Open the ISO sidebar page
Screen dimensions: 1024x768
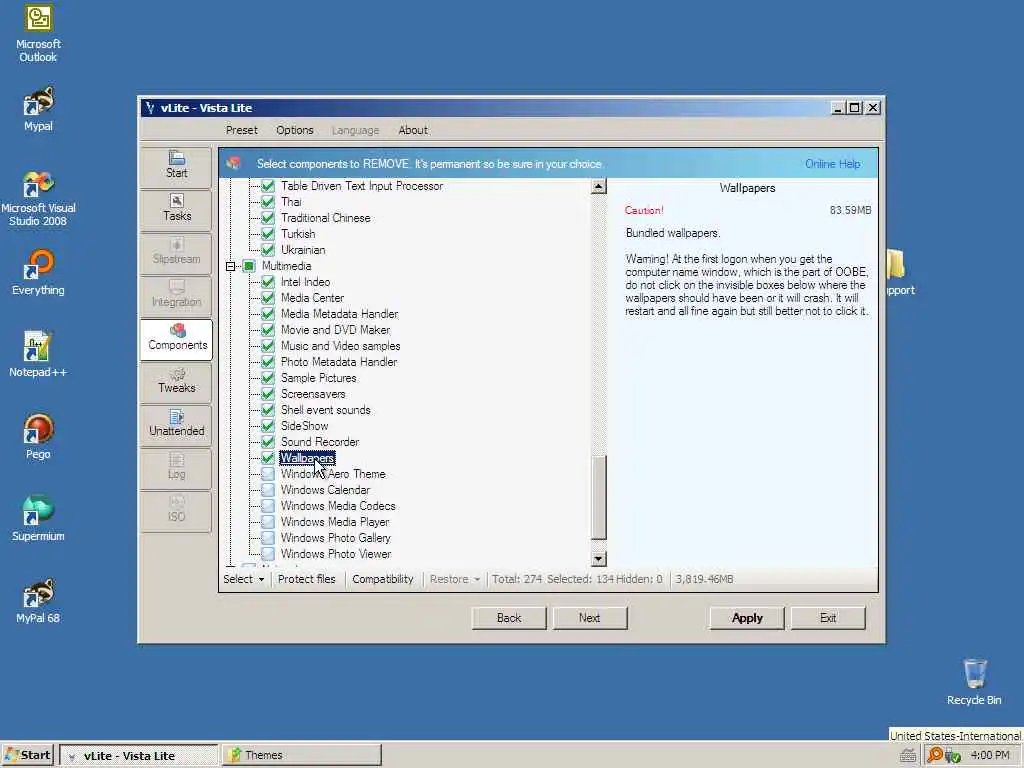[176, 510]
